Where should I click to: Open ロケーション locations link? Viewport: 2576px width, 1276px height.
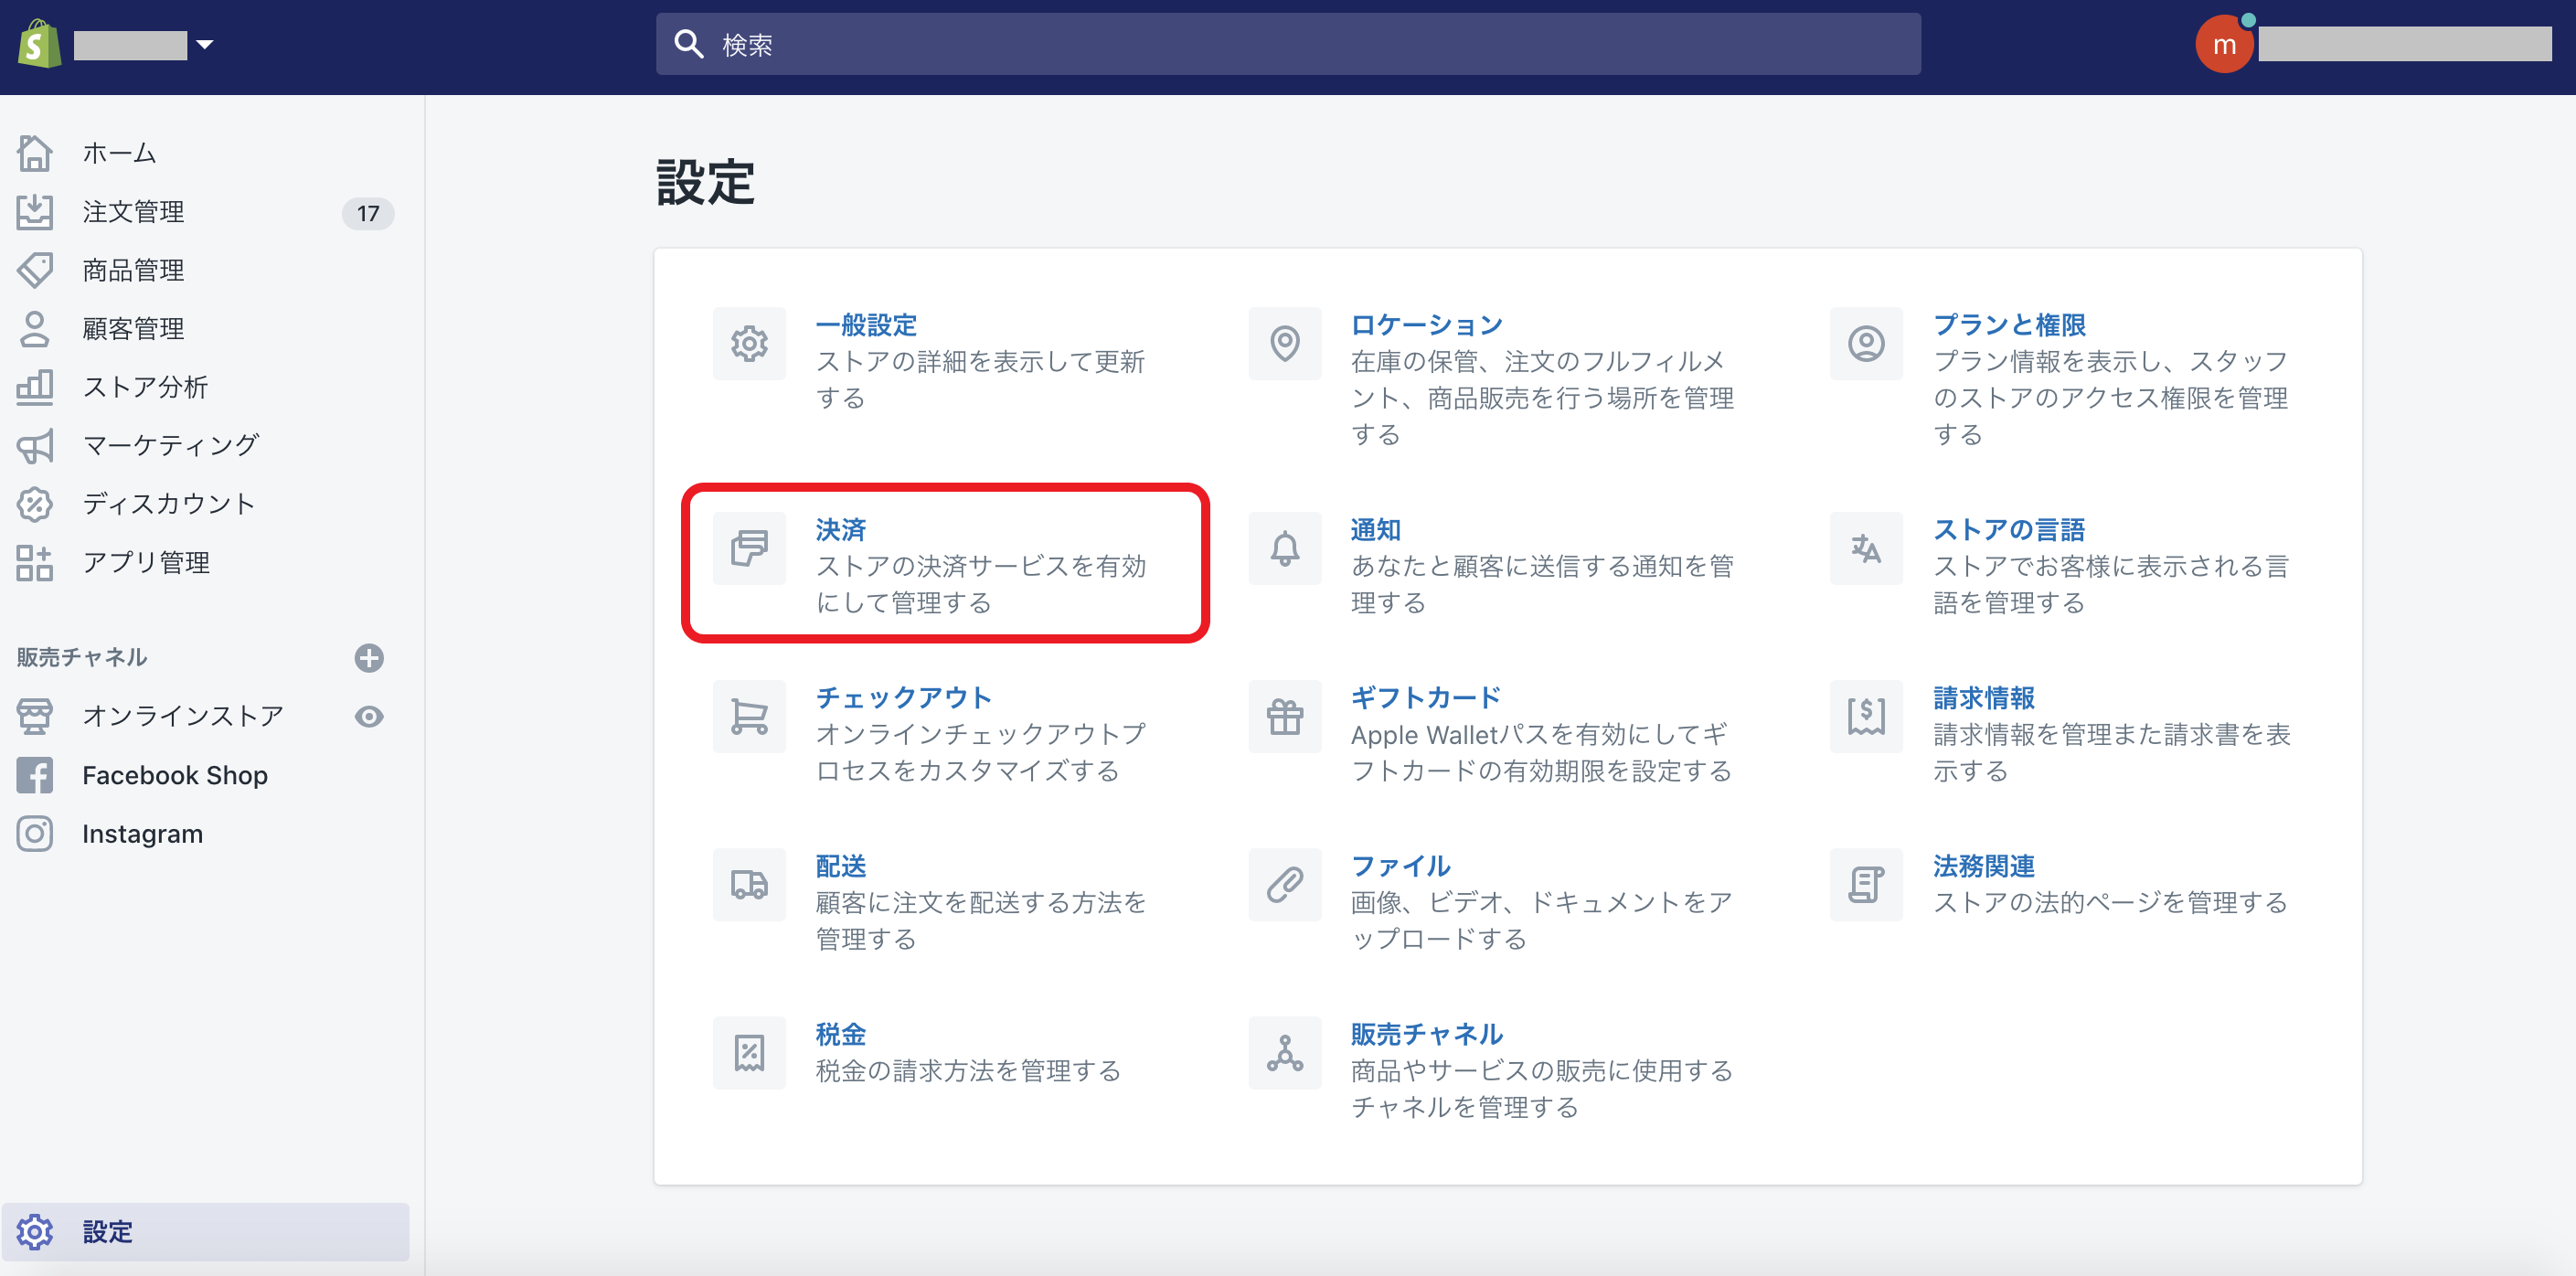(1426, 325)
